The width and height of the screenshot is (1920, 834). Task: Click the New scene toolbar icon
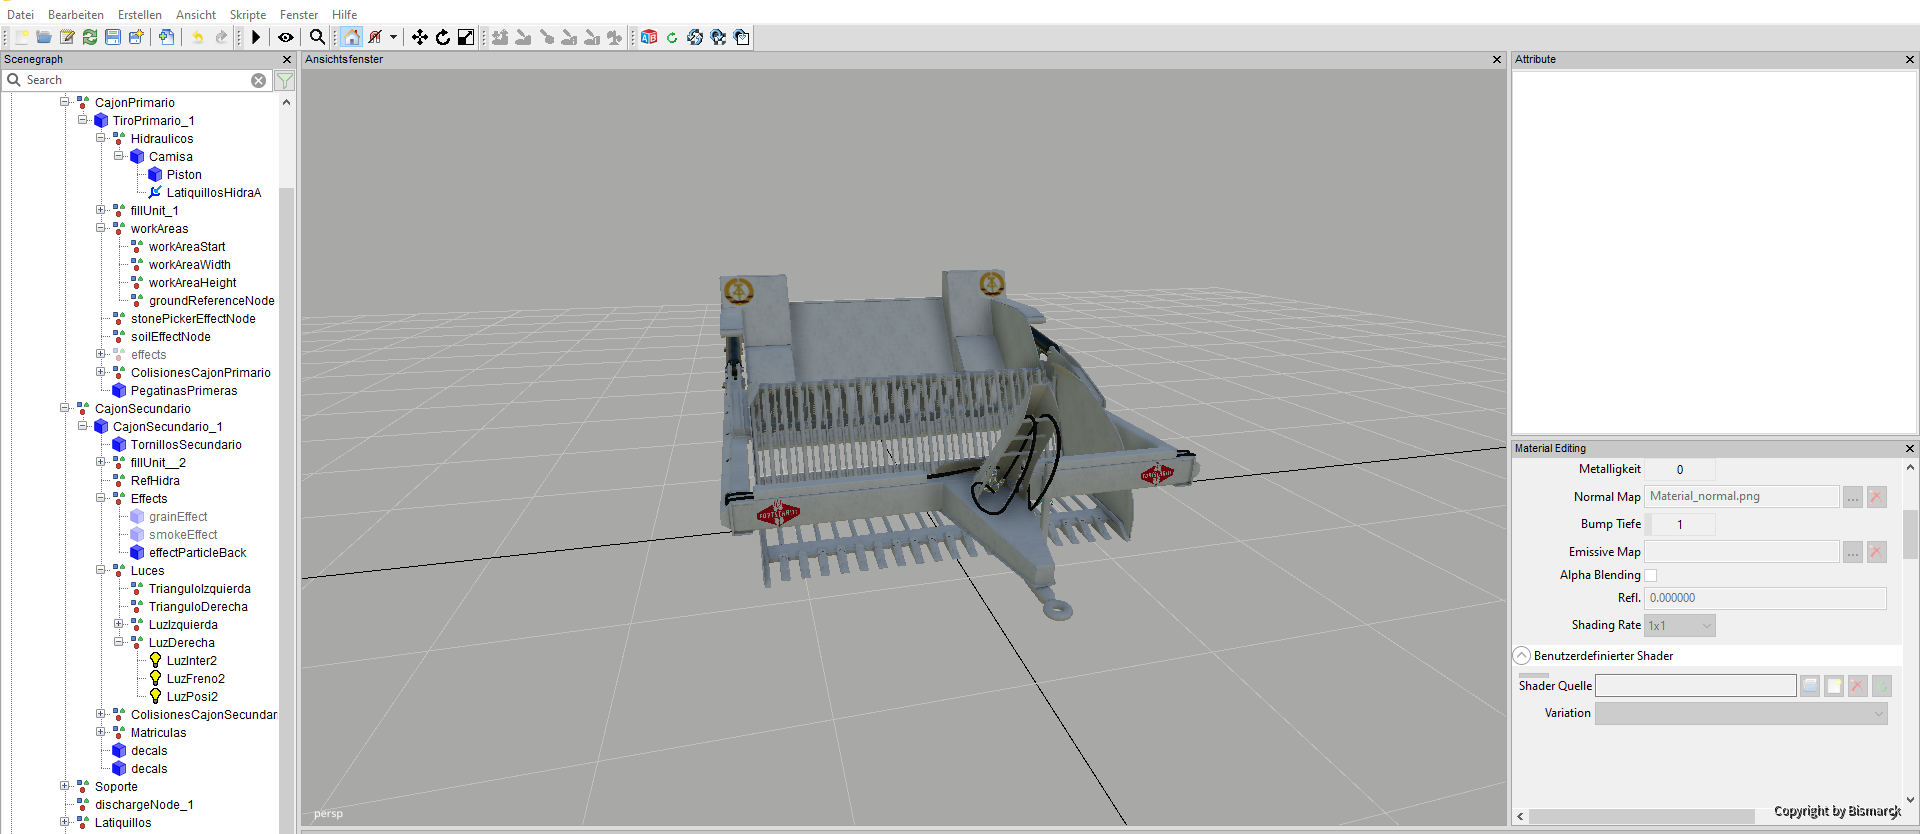click(x=22, y=37)
